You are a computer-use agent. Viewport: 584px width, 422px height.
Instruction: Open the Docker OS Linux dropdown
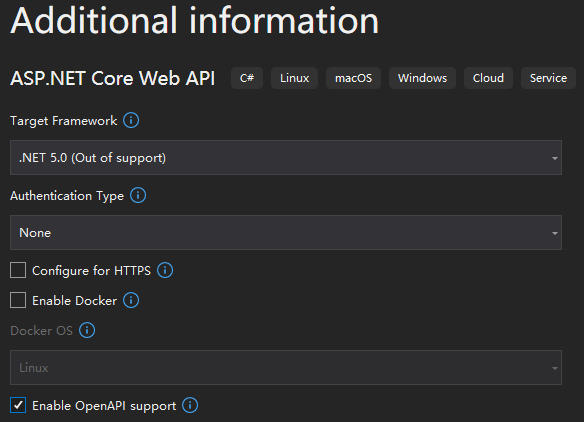click(286, 367)
